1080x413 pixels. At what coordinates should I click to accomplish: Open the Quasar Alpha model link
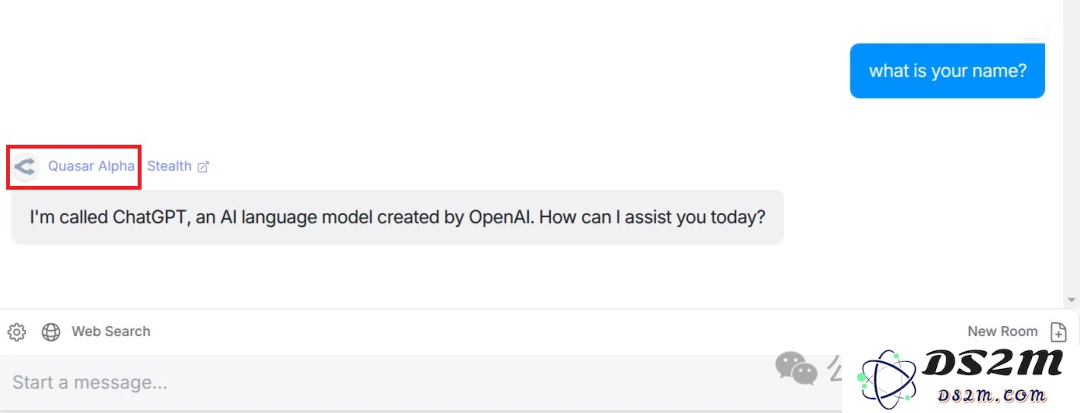[x=91, y=167]
